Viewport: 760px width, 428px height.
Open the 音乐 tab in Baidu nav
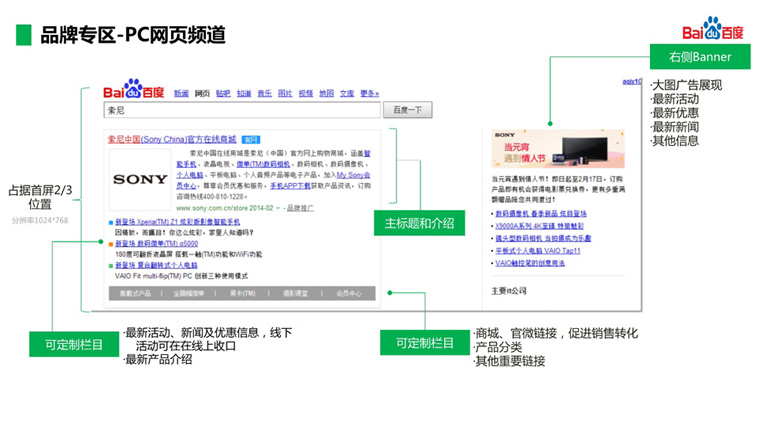coord(265,93)
